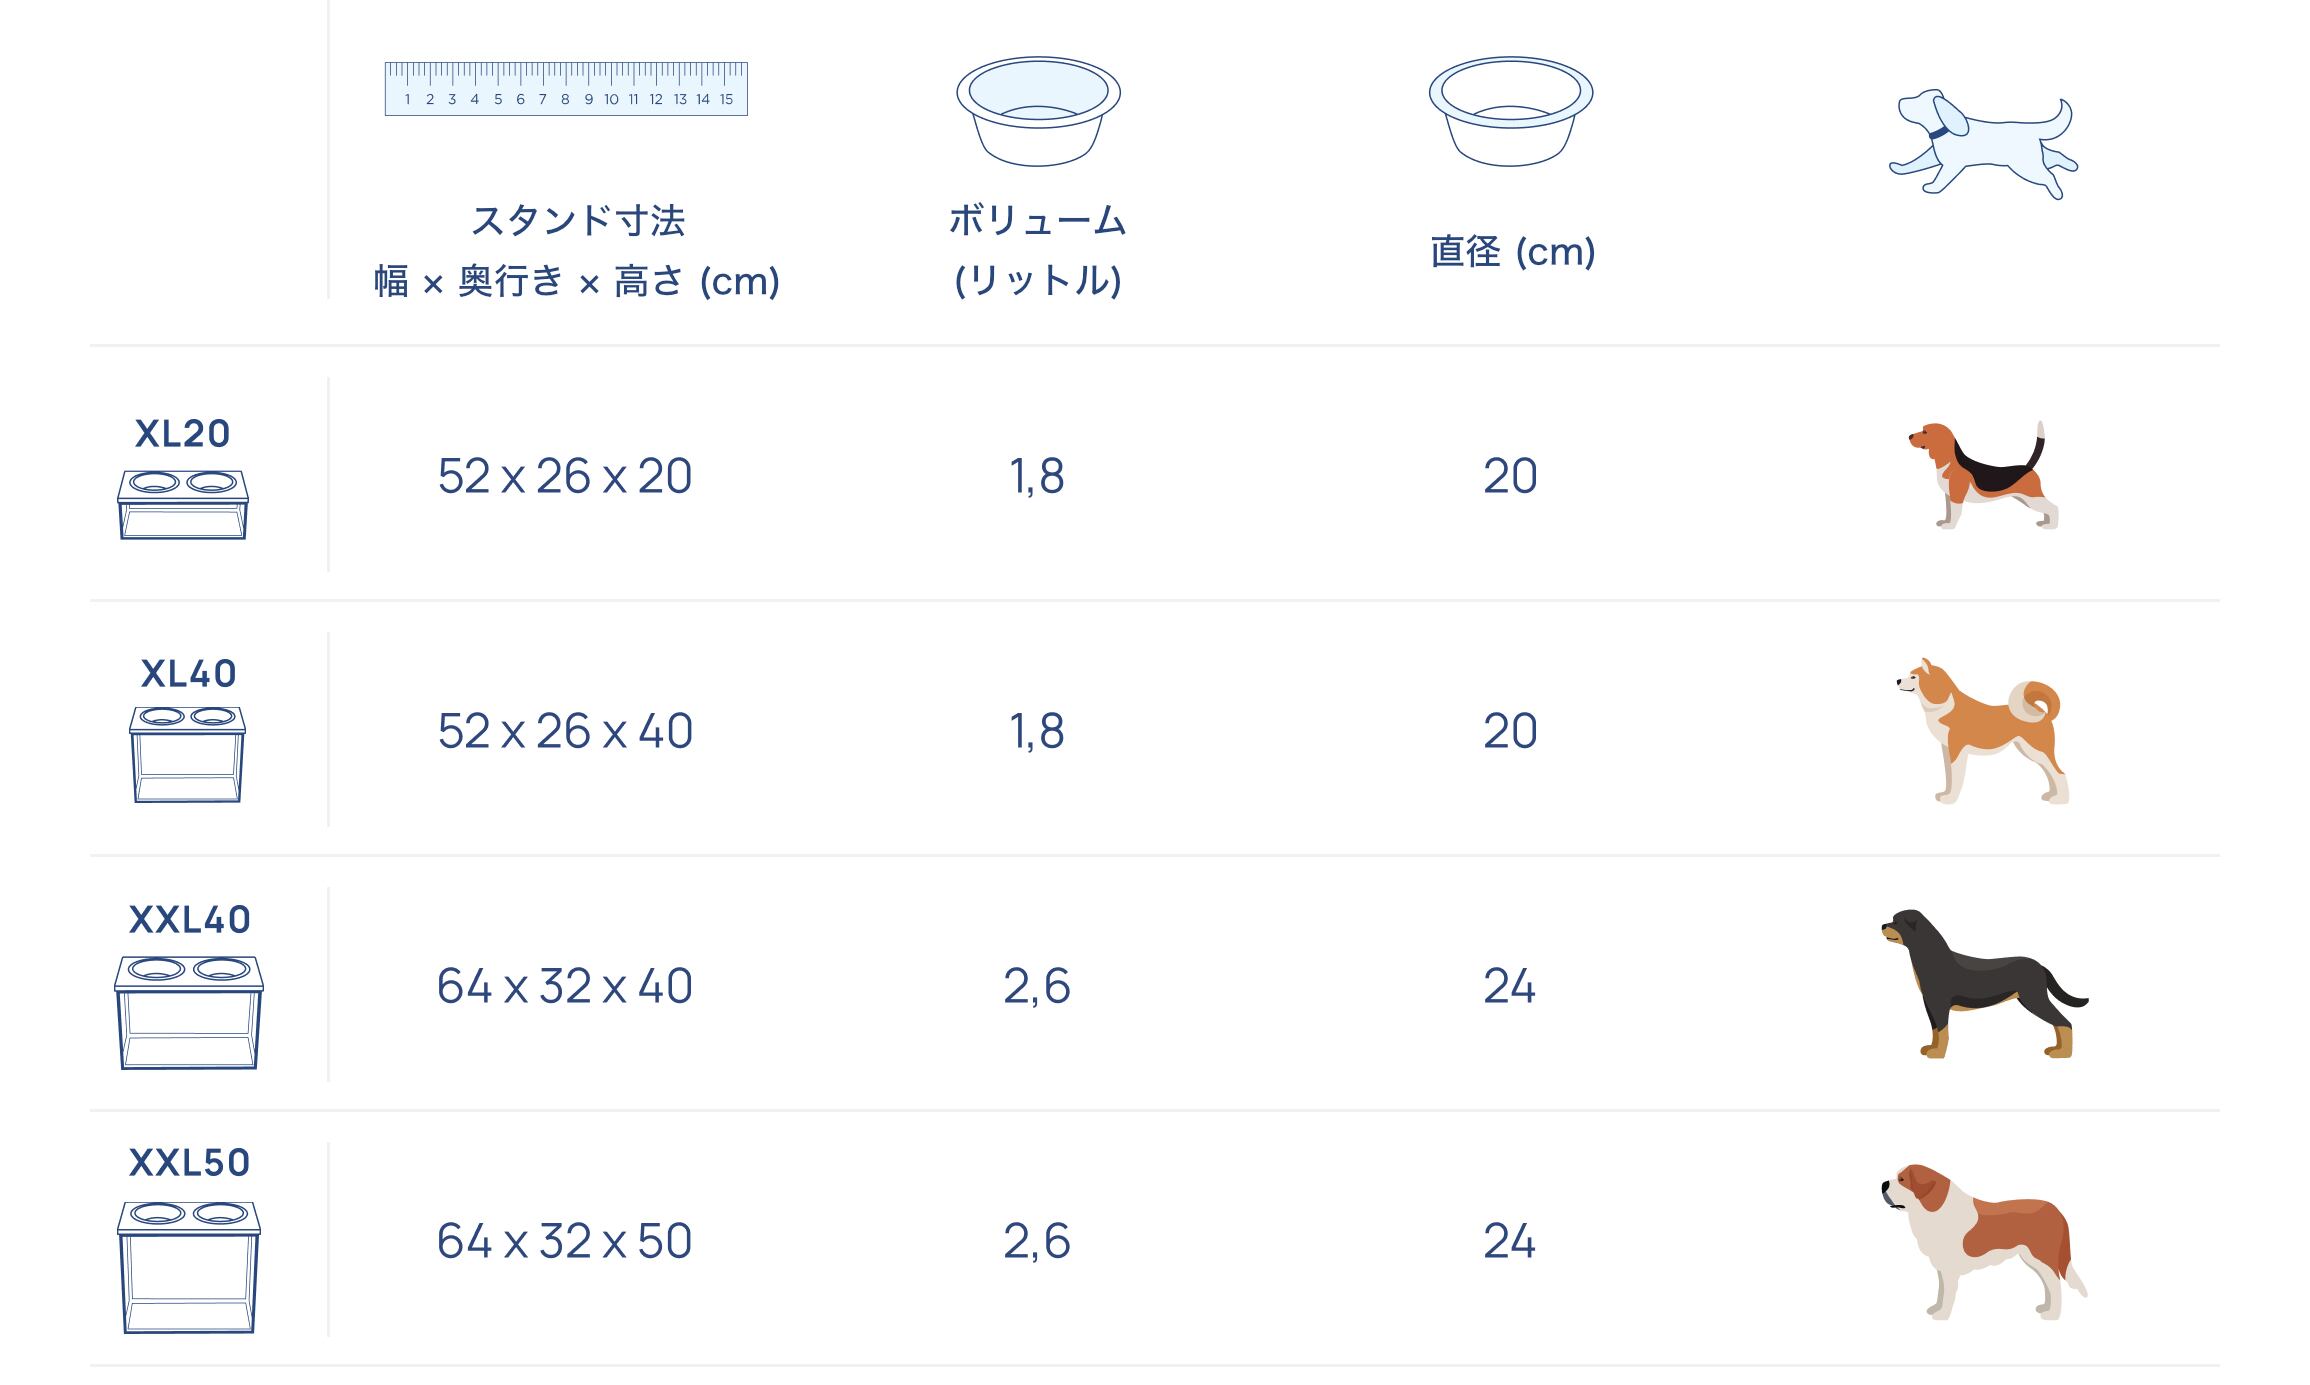The height and width of the screenshot is (1385, 2310).
Task: Click the Rottweiler dog illustration
Action: [1983, 984]
